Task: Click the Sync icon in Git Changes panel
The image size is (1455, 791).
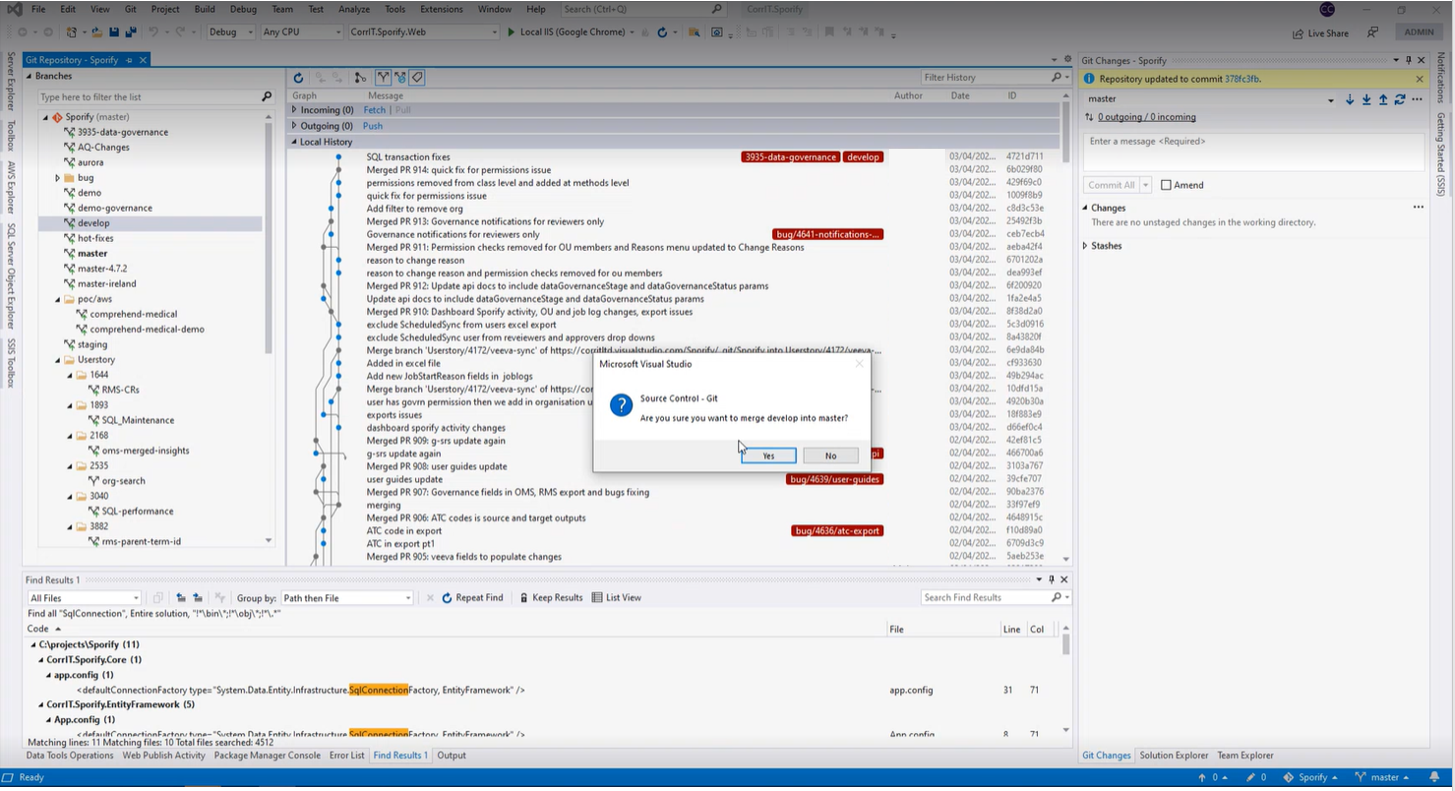Action: [x=1400, y=99]
